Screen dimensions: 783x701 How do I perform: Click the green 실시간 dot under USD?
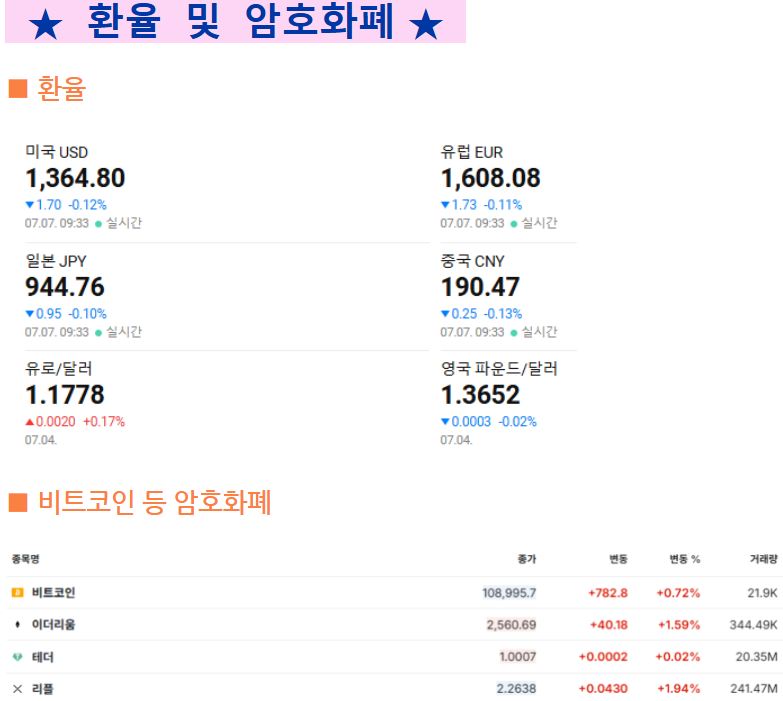tap(98, 224)
